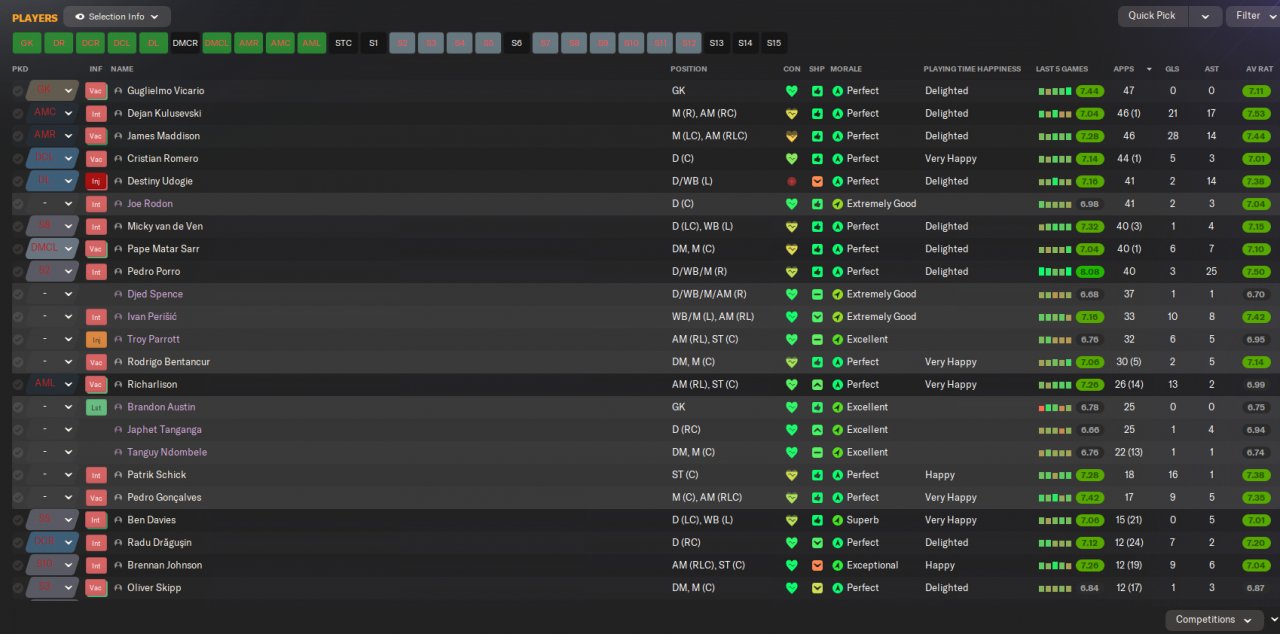Sort by the AV RAT column header
The width and height of the screenshot is (1280, 634).
[1259, 69]
